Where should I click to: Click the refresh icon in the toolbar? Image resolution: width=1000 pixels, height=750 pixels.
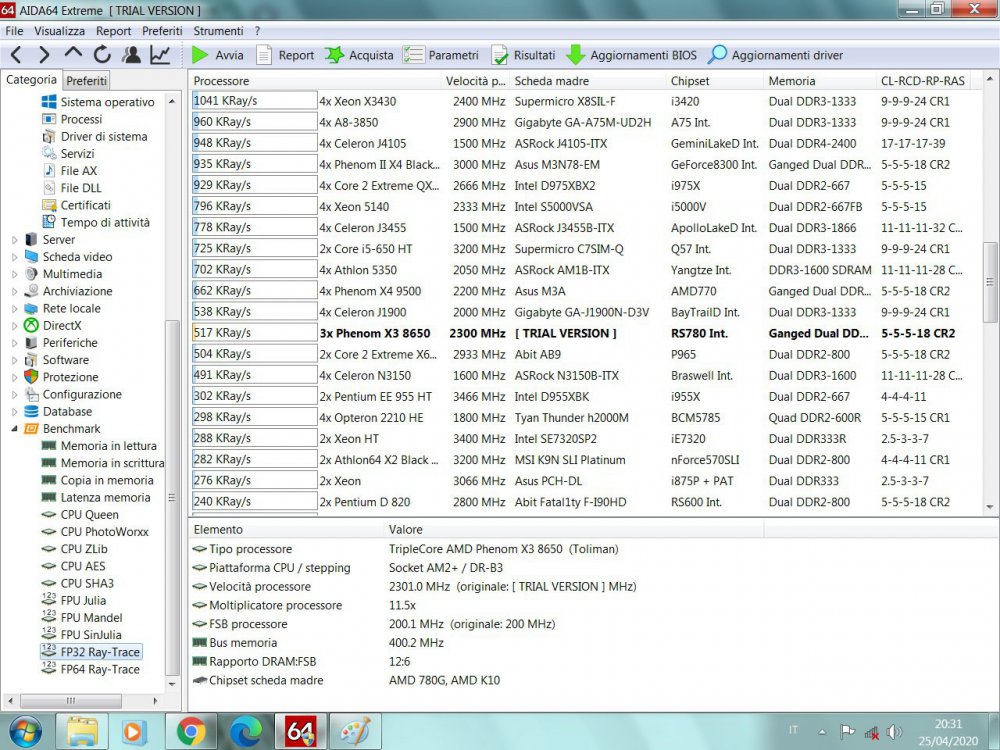(102, 55)
